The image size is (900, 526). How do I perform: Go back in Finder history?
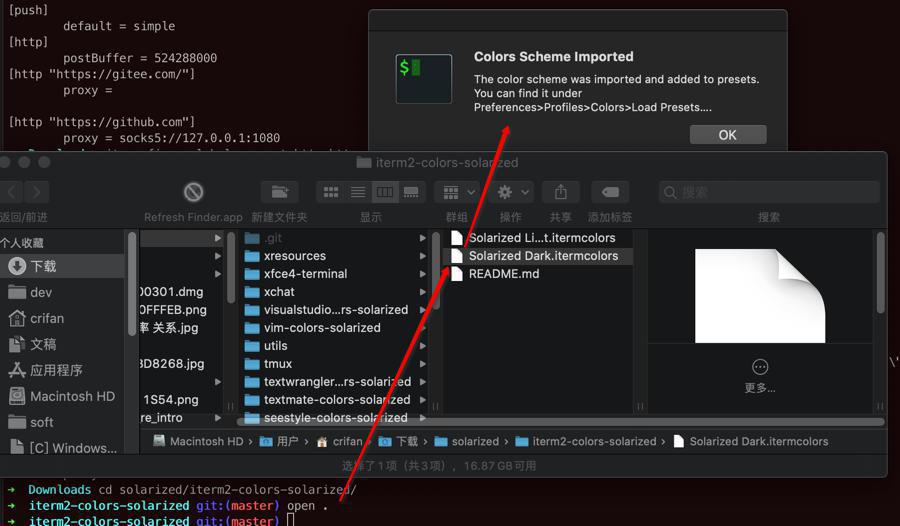point(13,192)
